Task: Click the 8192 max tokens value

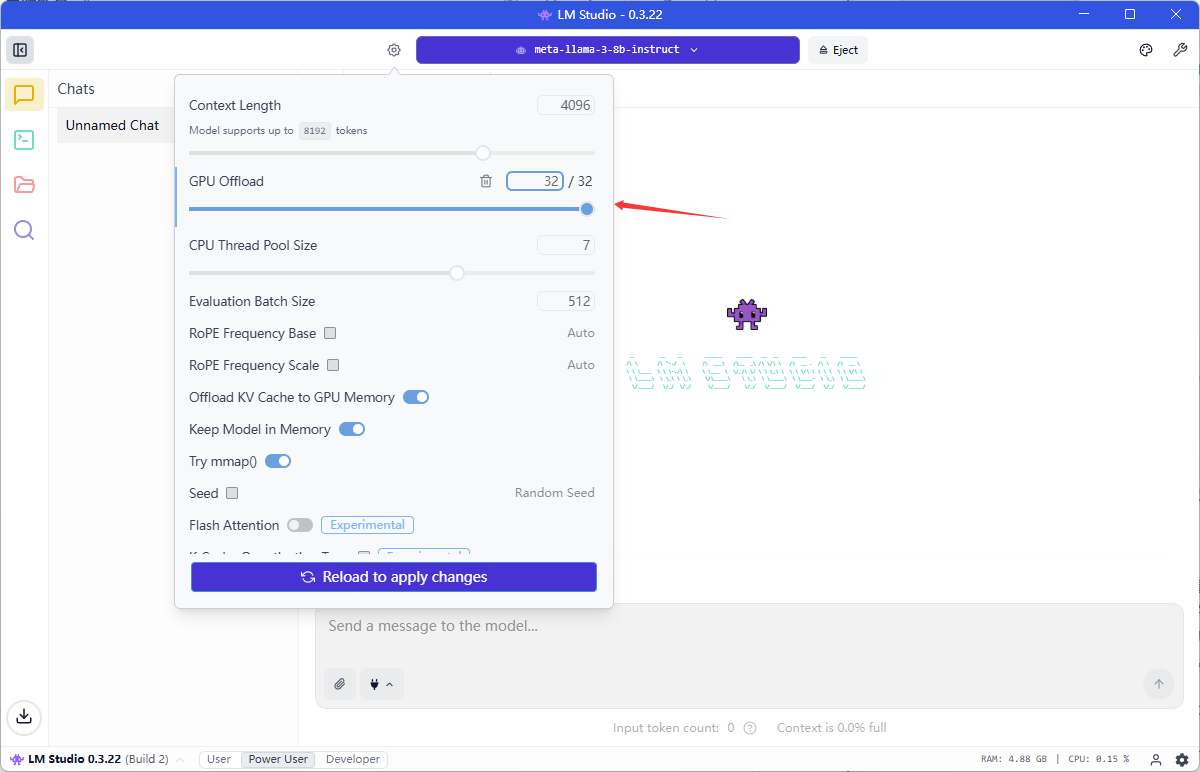Action: coord(314,131)
